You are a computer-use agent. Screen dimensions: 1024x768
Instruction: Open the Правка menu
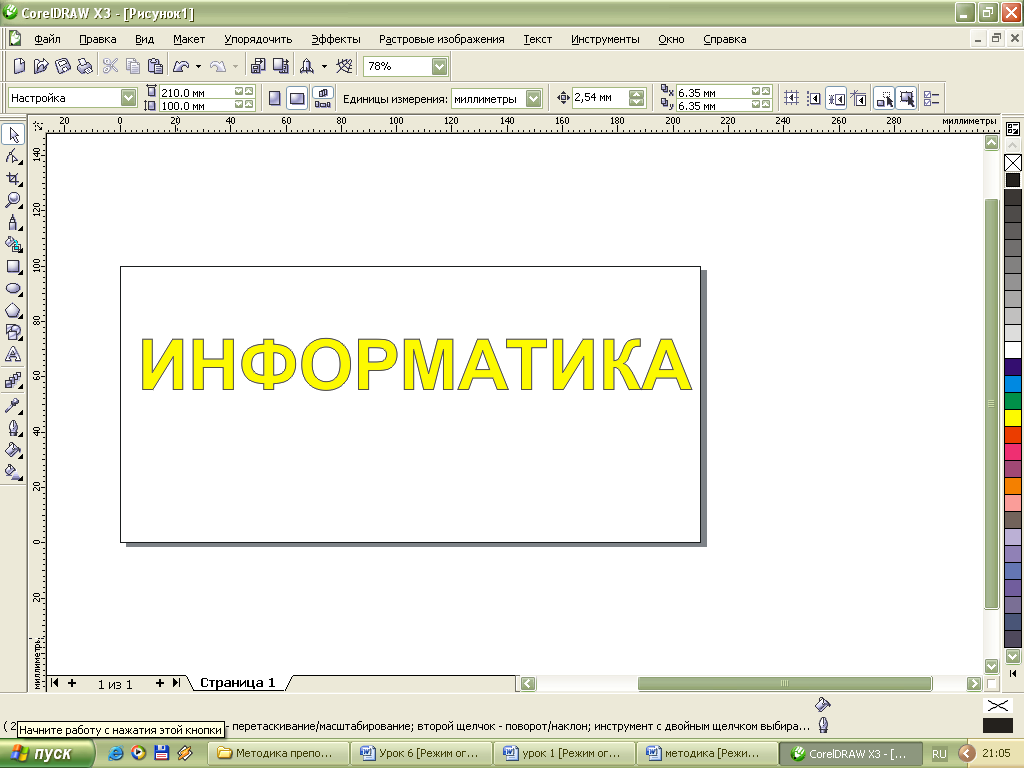pyautogui.click(x=98, y=39)
